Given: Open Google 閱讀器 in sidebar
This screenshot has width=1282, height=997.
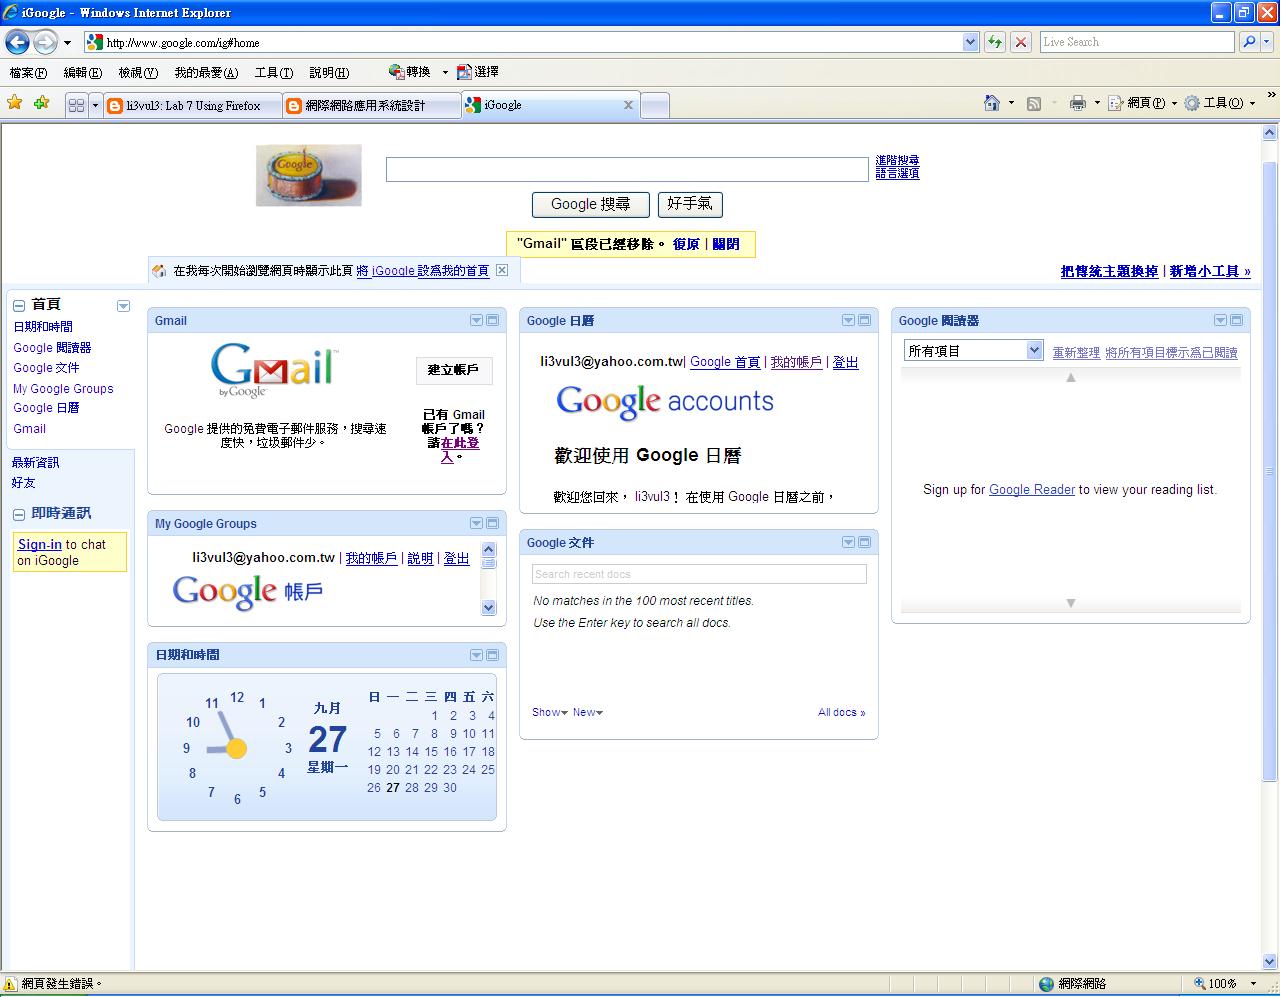Looking at the screenshot, I should [52, 348].
